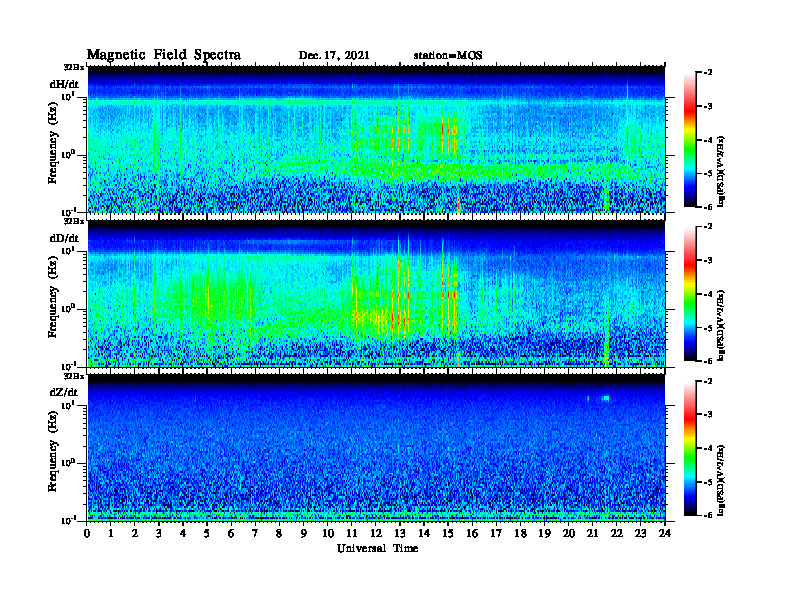Screen dimensions: 792x612
Task: Click the 10⁻¹ frequency tick of dD/dt panel
Action: coord(67,365)
